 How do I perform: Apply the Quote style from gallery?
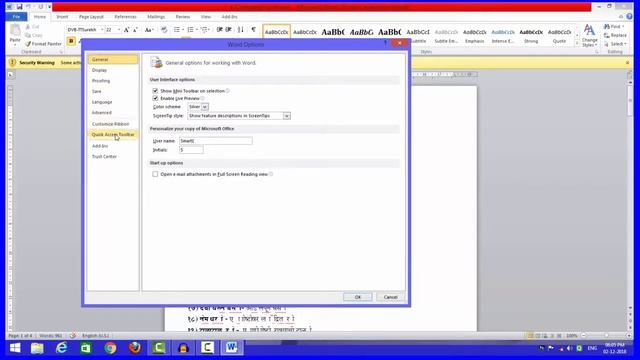[x=559, y=36]
